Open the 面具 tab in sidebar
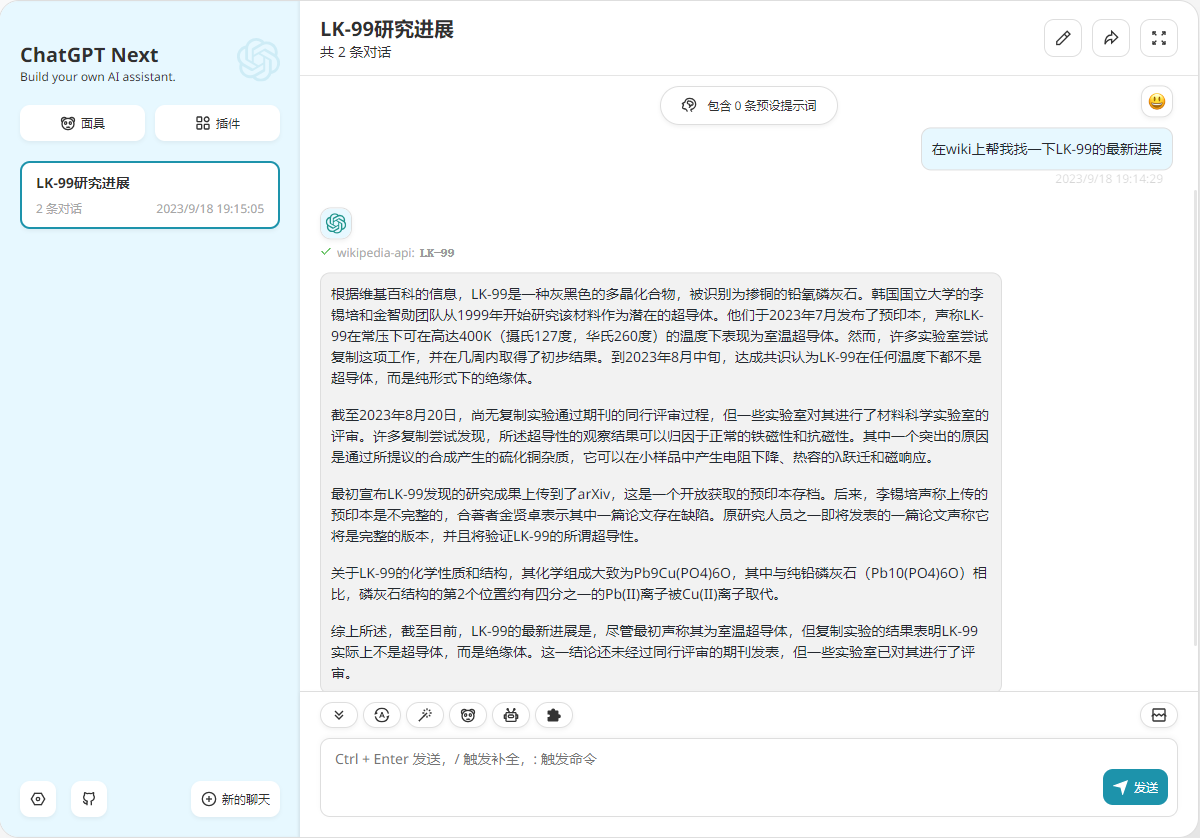Viewport: 1200px width, 838px height. [82, 123]
